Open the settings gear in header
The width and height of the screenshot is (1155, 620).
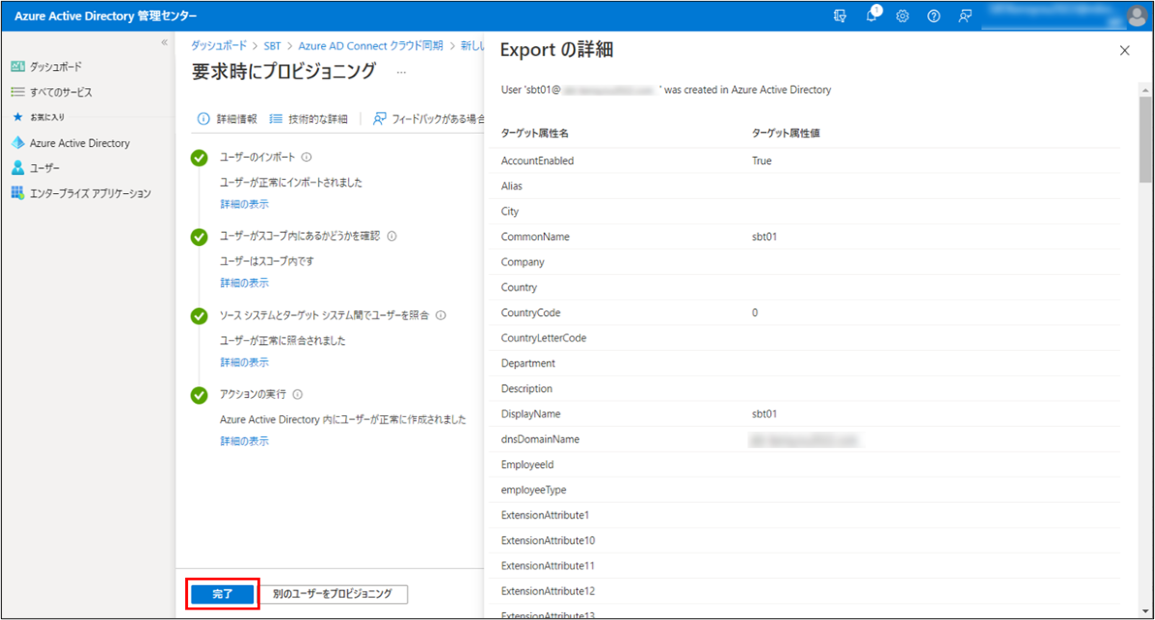[x=902, y=16]
